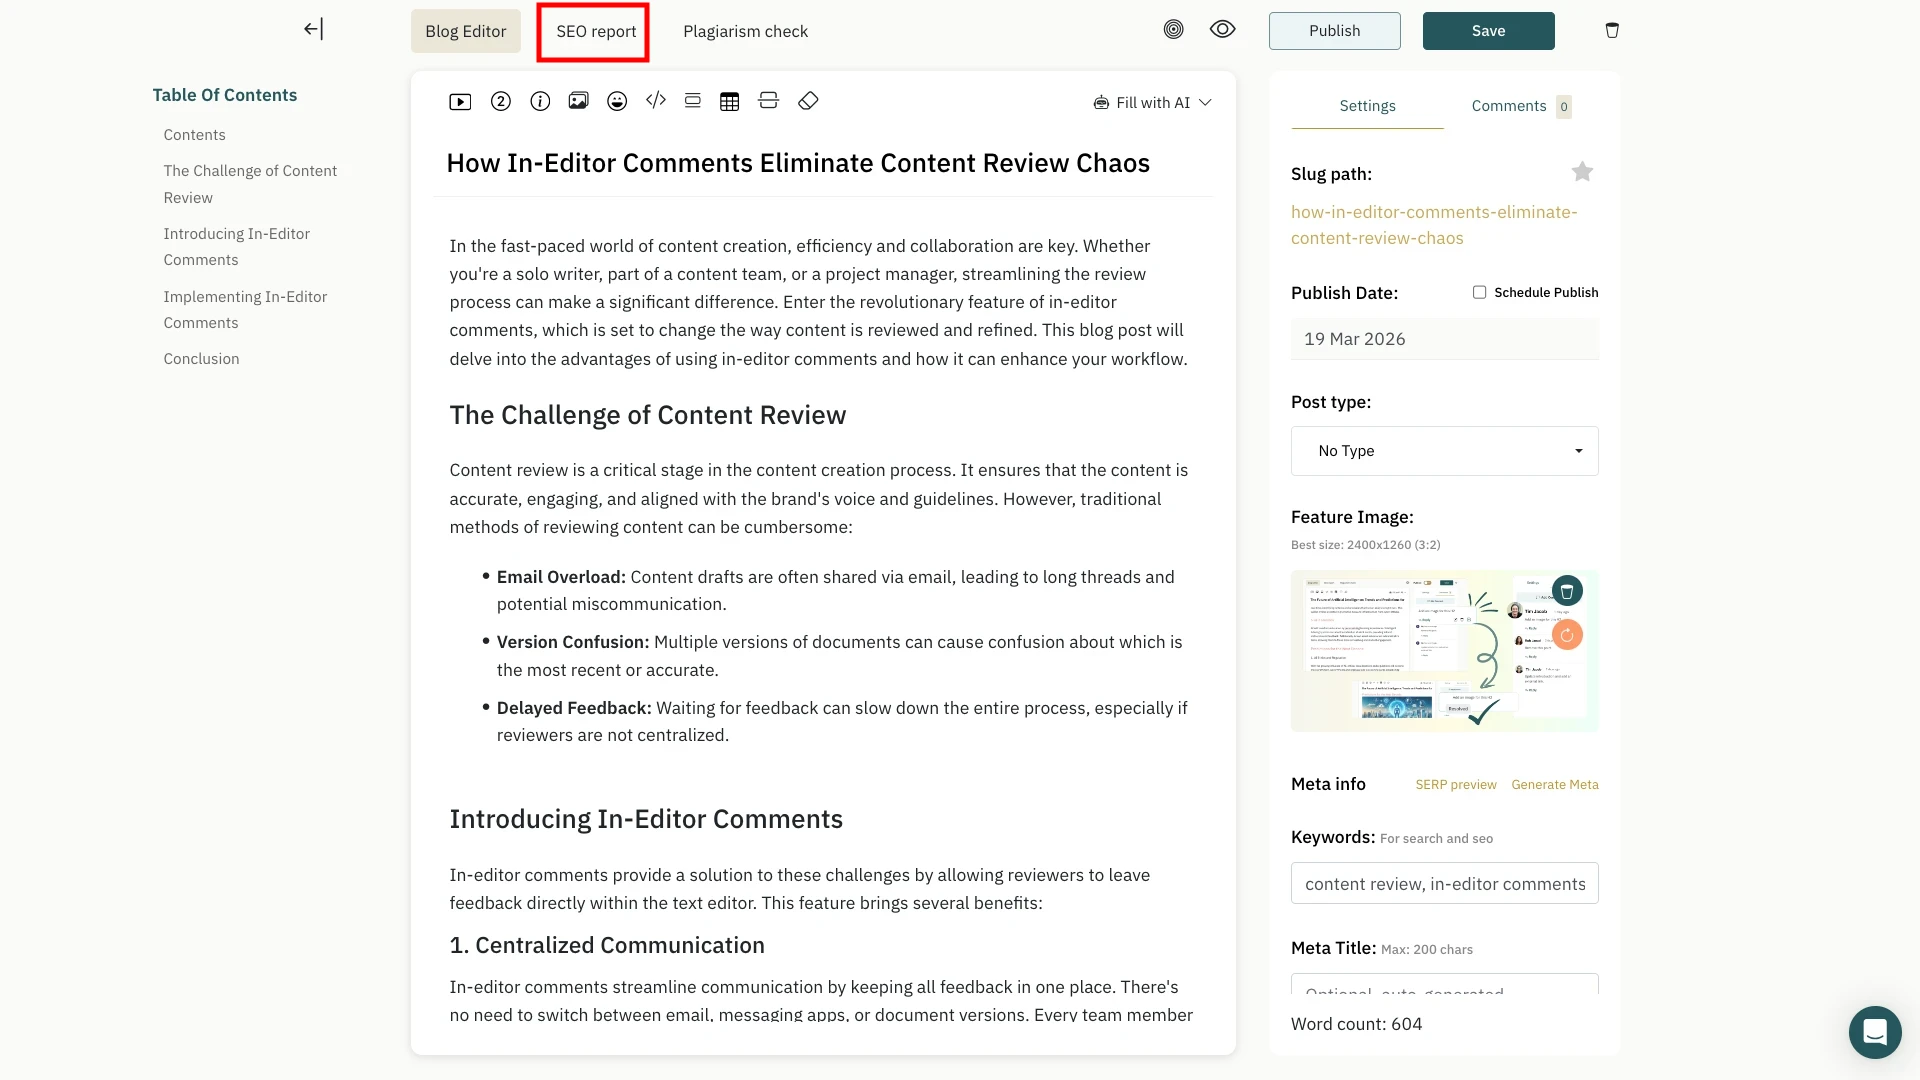This screenshot has width=1920, height=1080.
Task: Click the image gallery insert icon
Action: click(578, 101)
